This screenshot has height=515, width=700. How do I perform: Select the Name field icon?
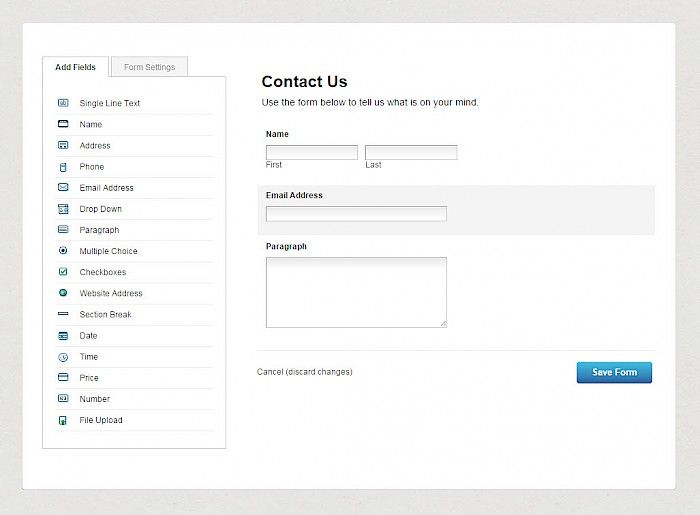tap(63, 124)
